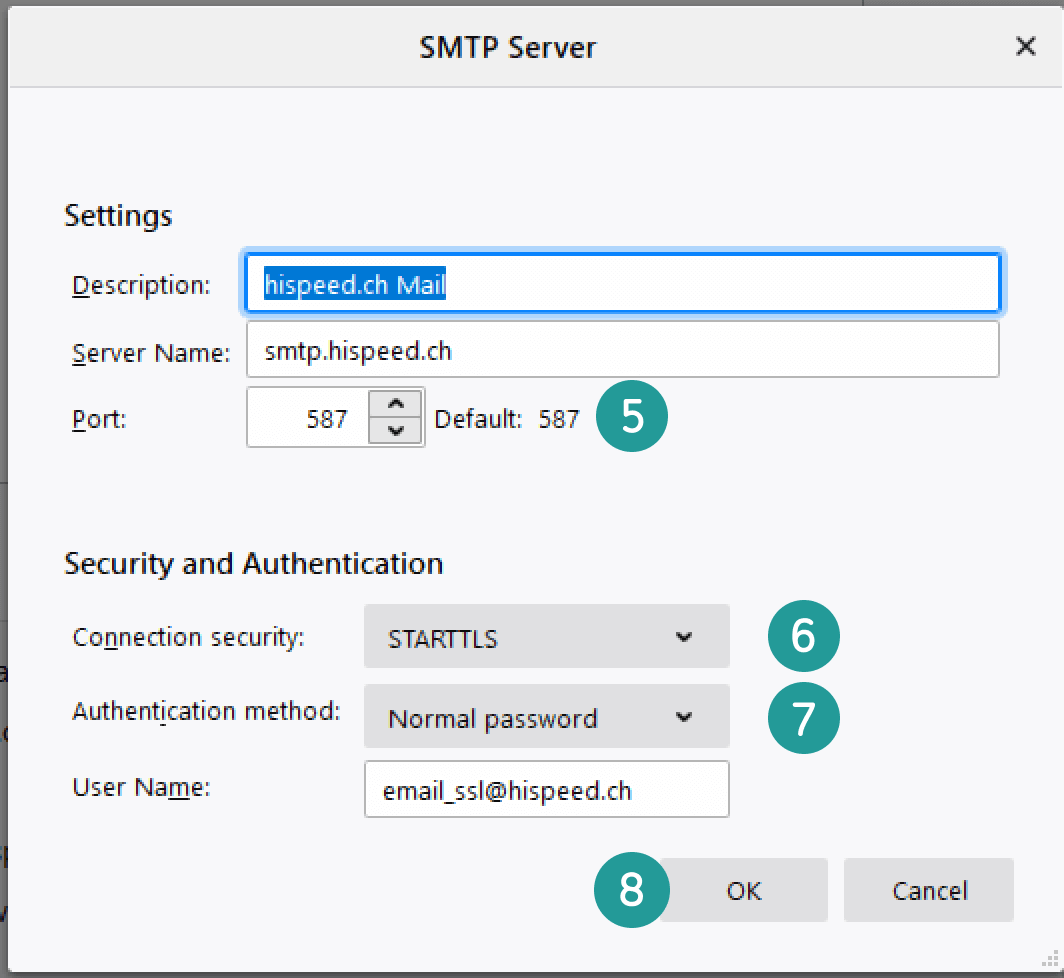
Task: Click the 'Security and Authentication' heading
Action: coord(254,564)
